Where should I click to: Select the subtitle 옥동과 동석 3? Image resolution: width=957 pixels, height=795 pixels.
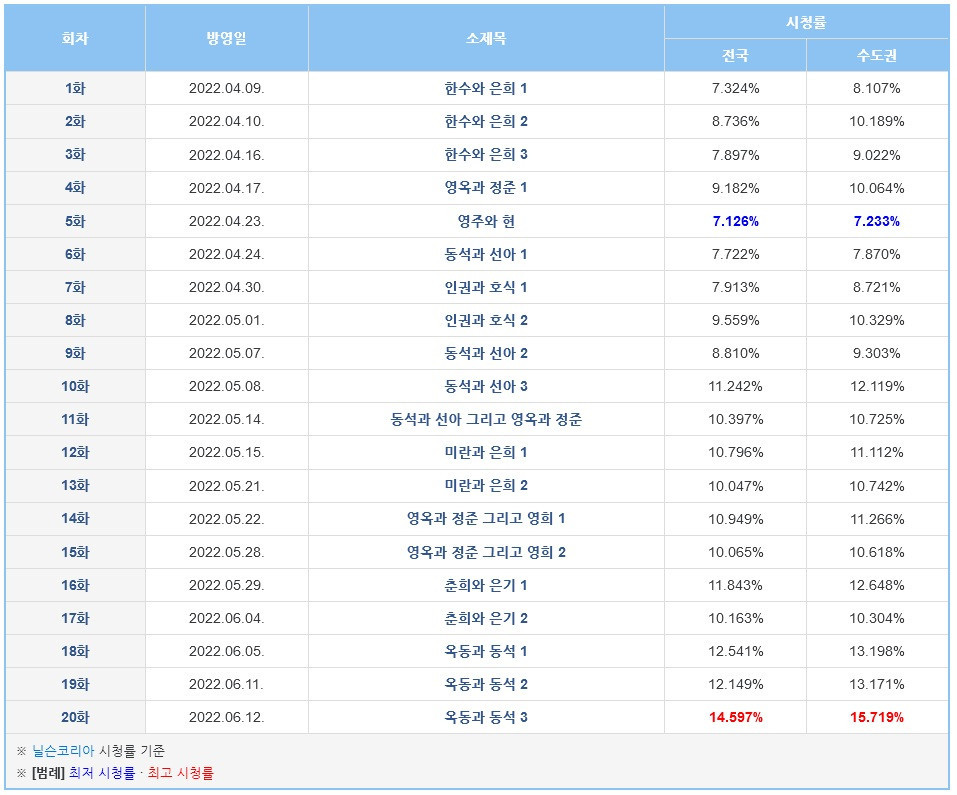pos(486,717)
